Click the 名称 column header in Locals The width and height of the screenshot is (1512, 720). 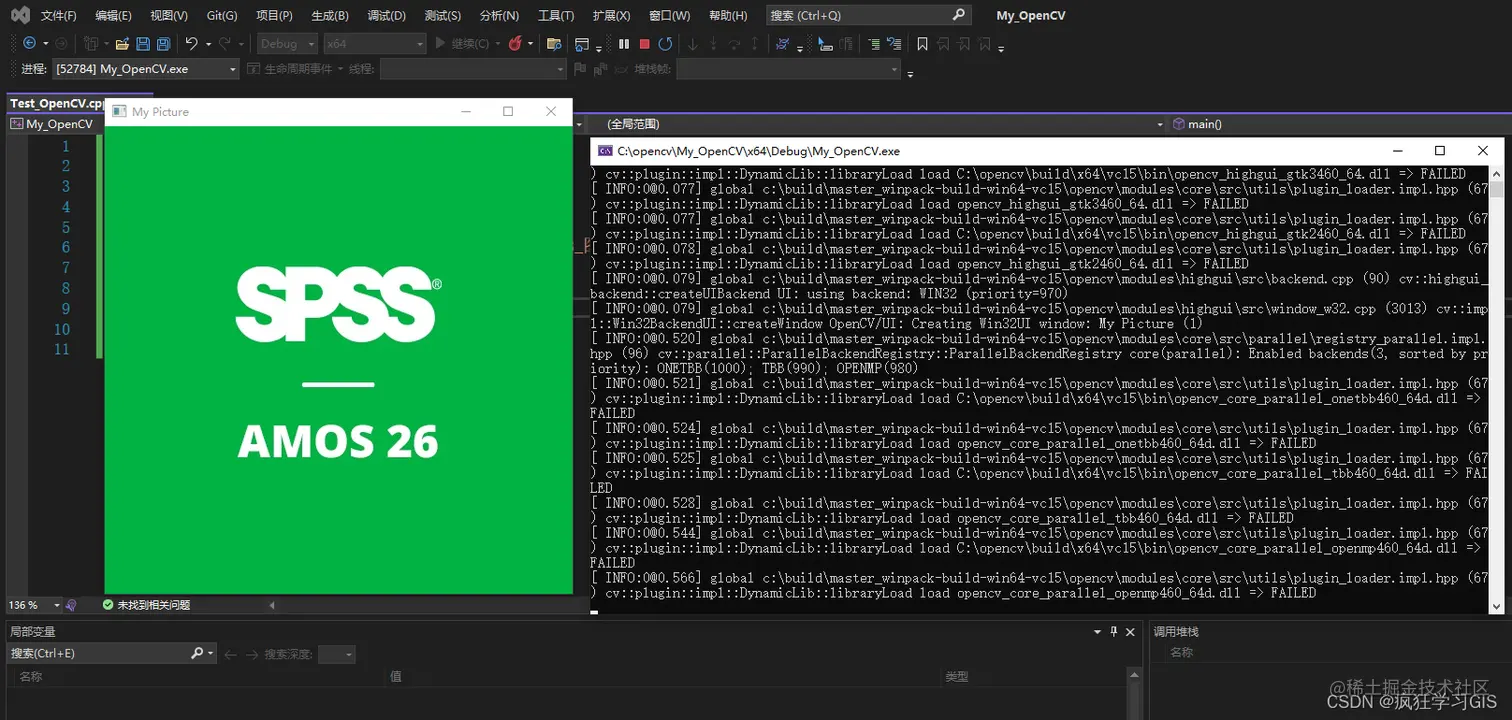(x=31, y=676)
